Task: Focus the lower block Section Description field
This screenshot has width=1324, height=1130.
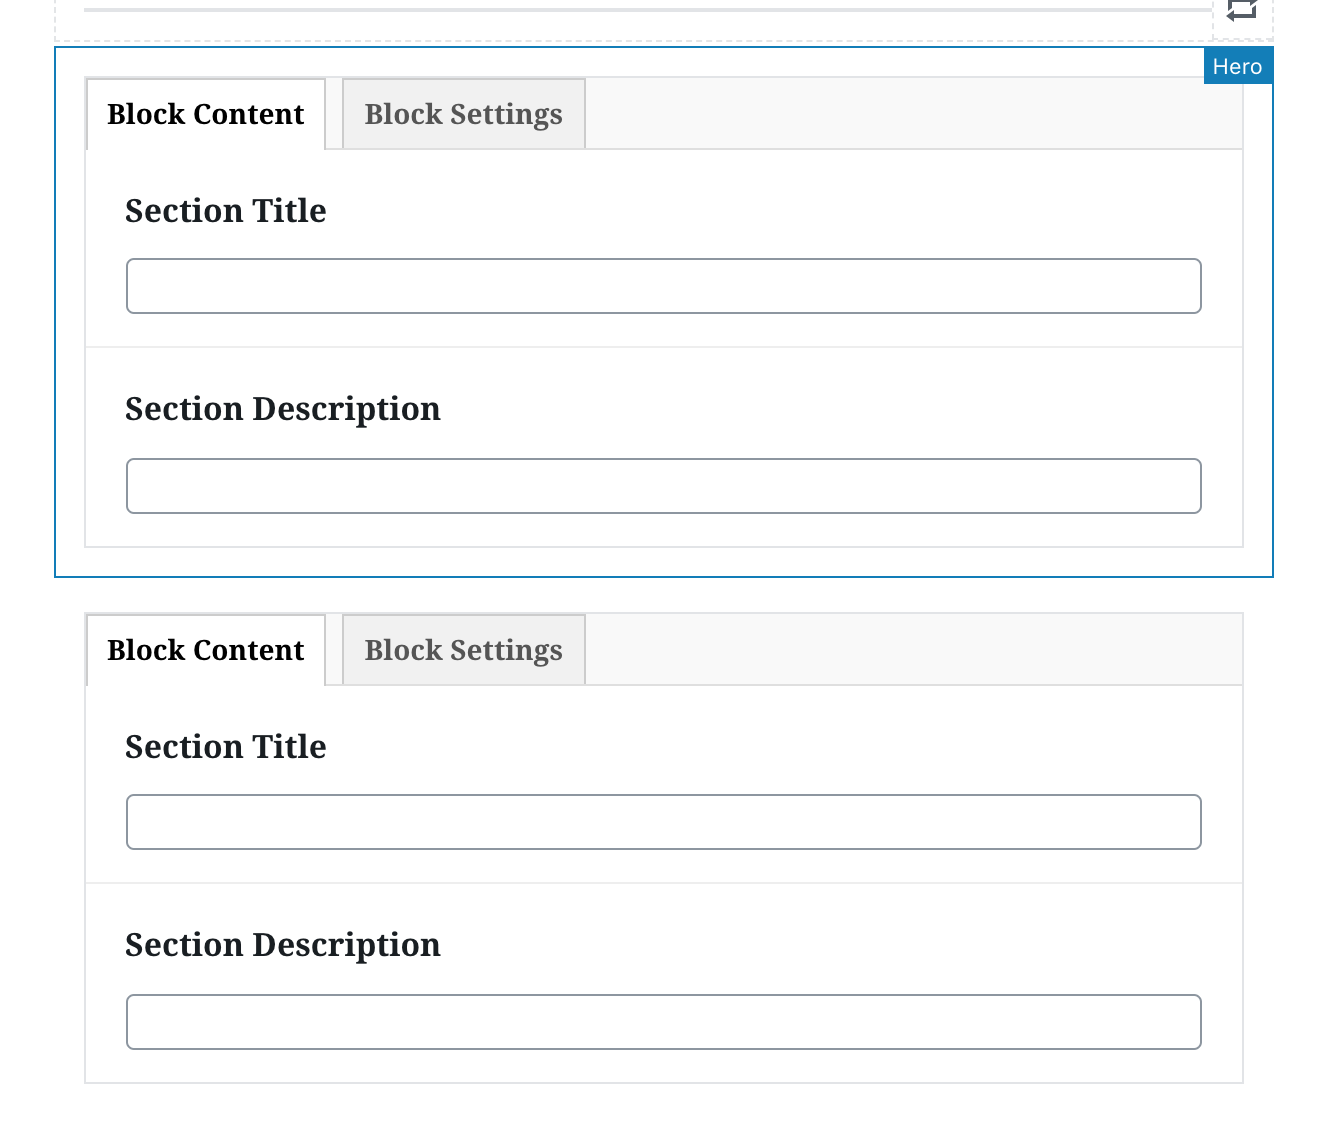Action: (663, 1022)
